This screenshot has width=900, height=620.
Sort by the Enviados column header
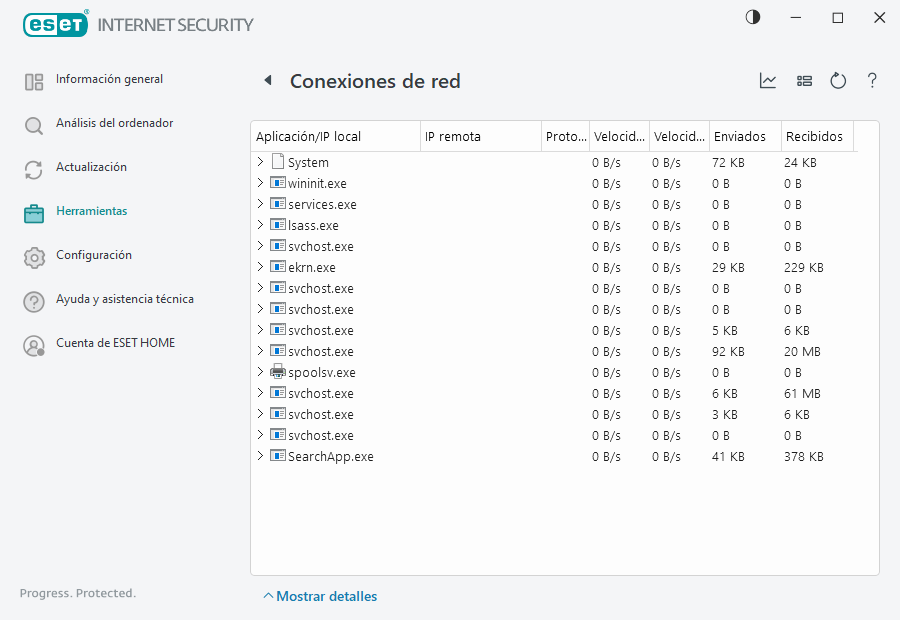pos(740,136)
